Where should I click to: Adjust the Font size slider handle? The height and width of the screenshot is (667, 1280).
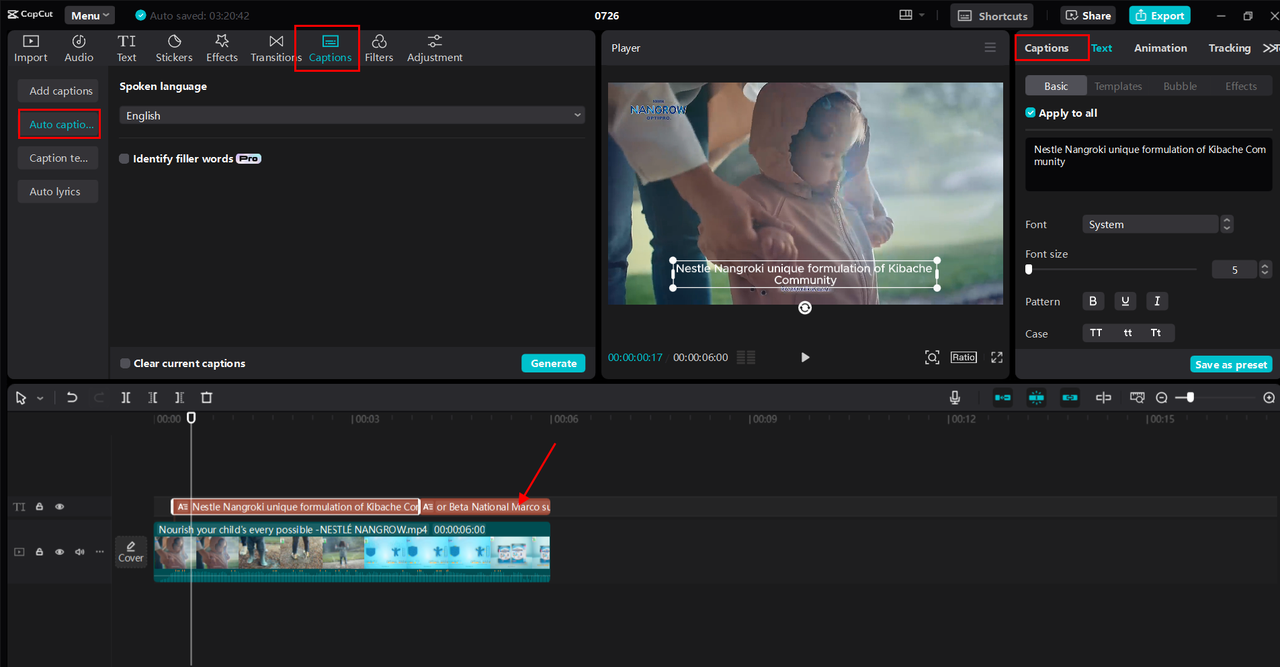coord(1029,269)
